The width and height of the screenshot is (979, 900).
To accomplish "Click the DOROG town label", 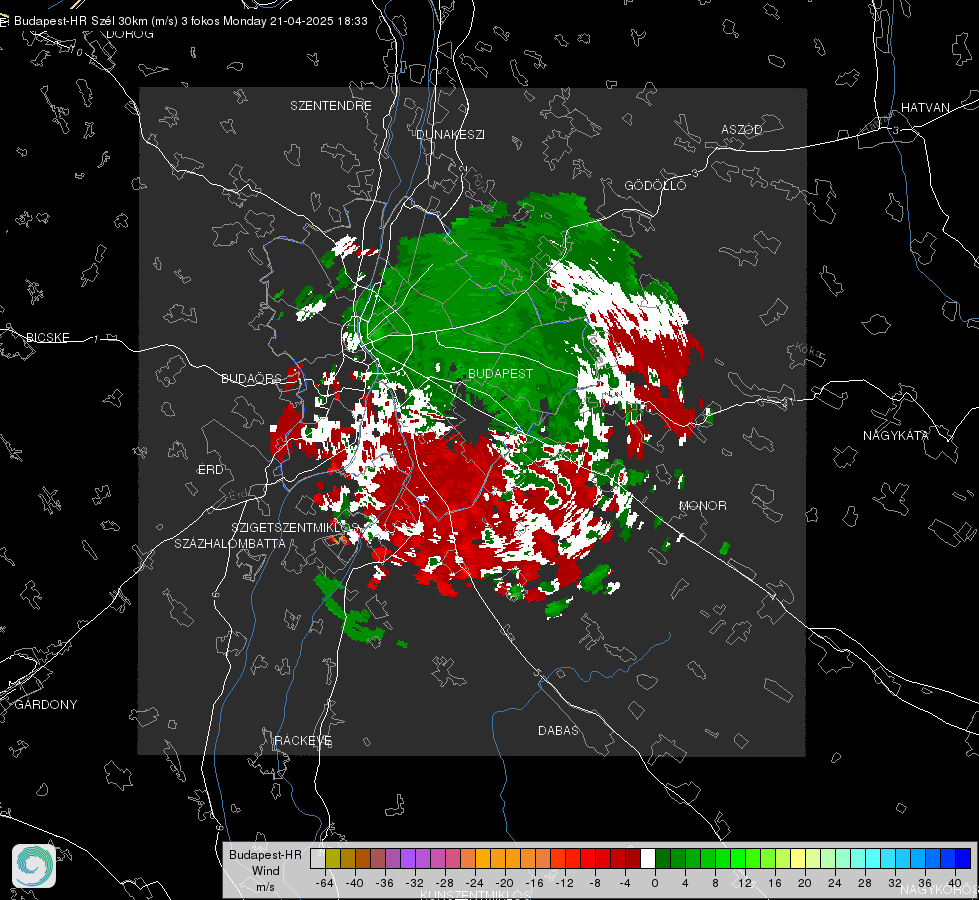I will point(130,34).
